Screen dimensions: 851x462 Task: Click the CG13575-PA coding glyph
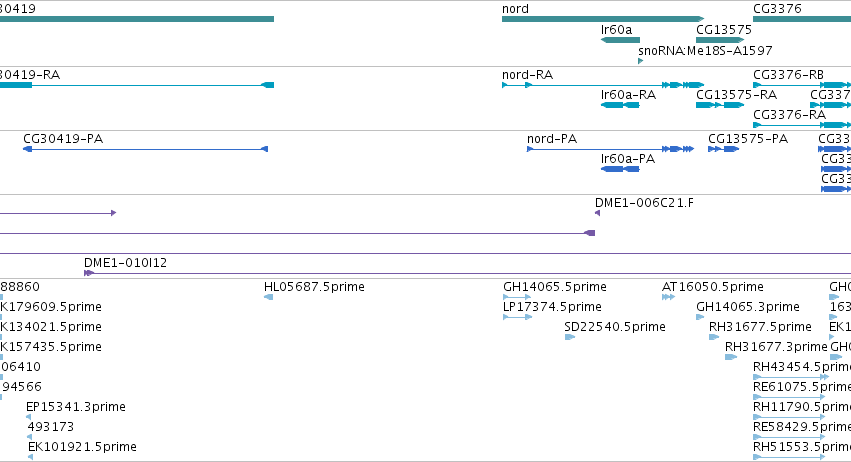click(x=723, y=149)
